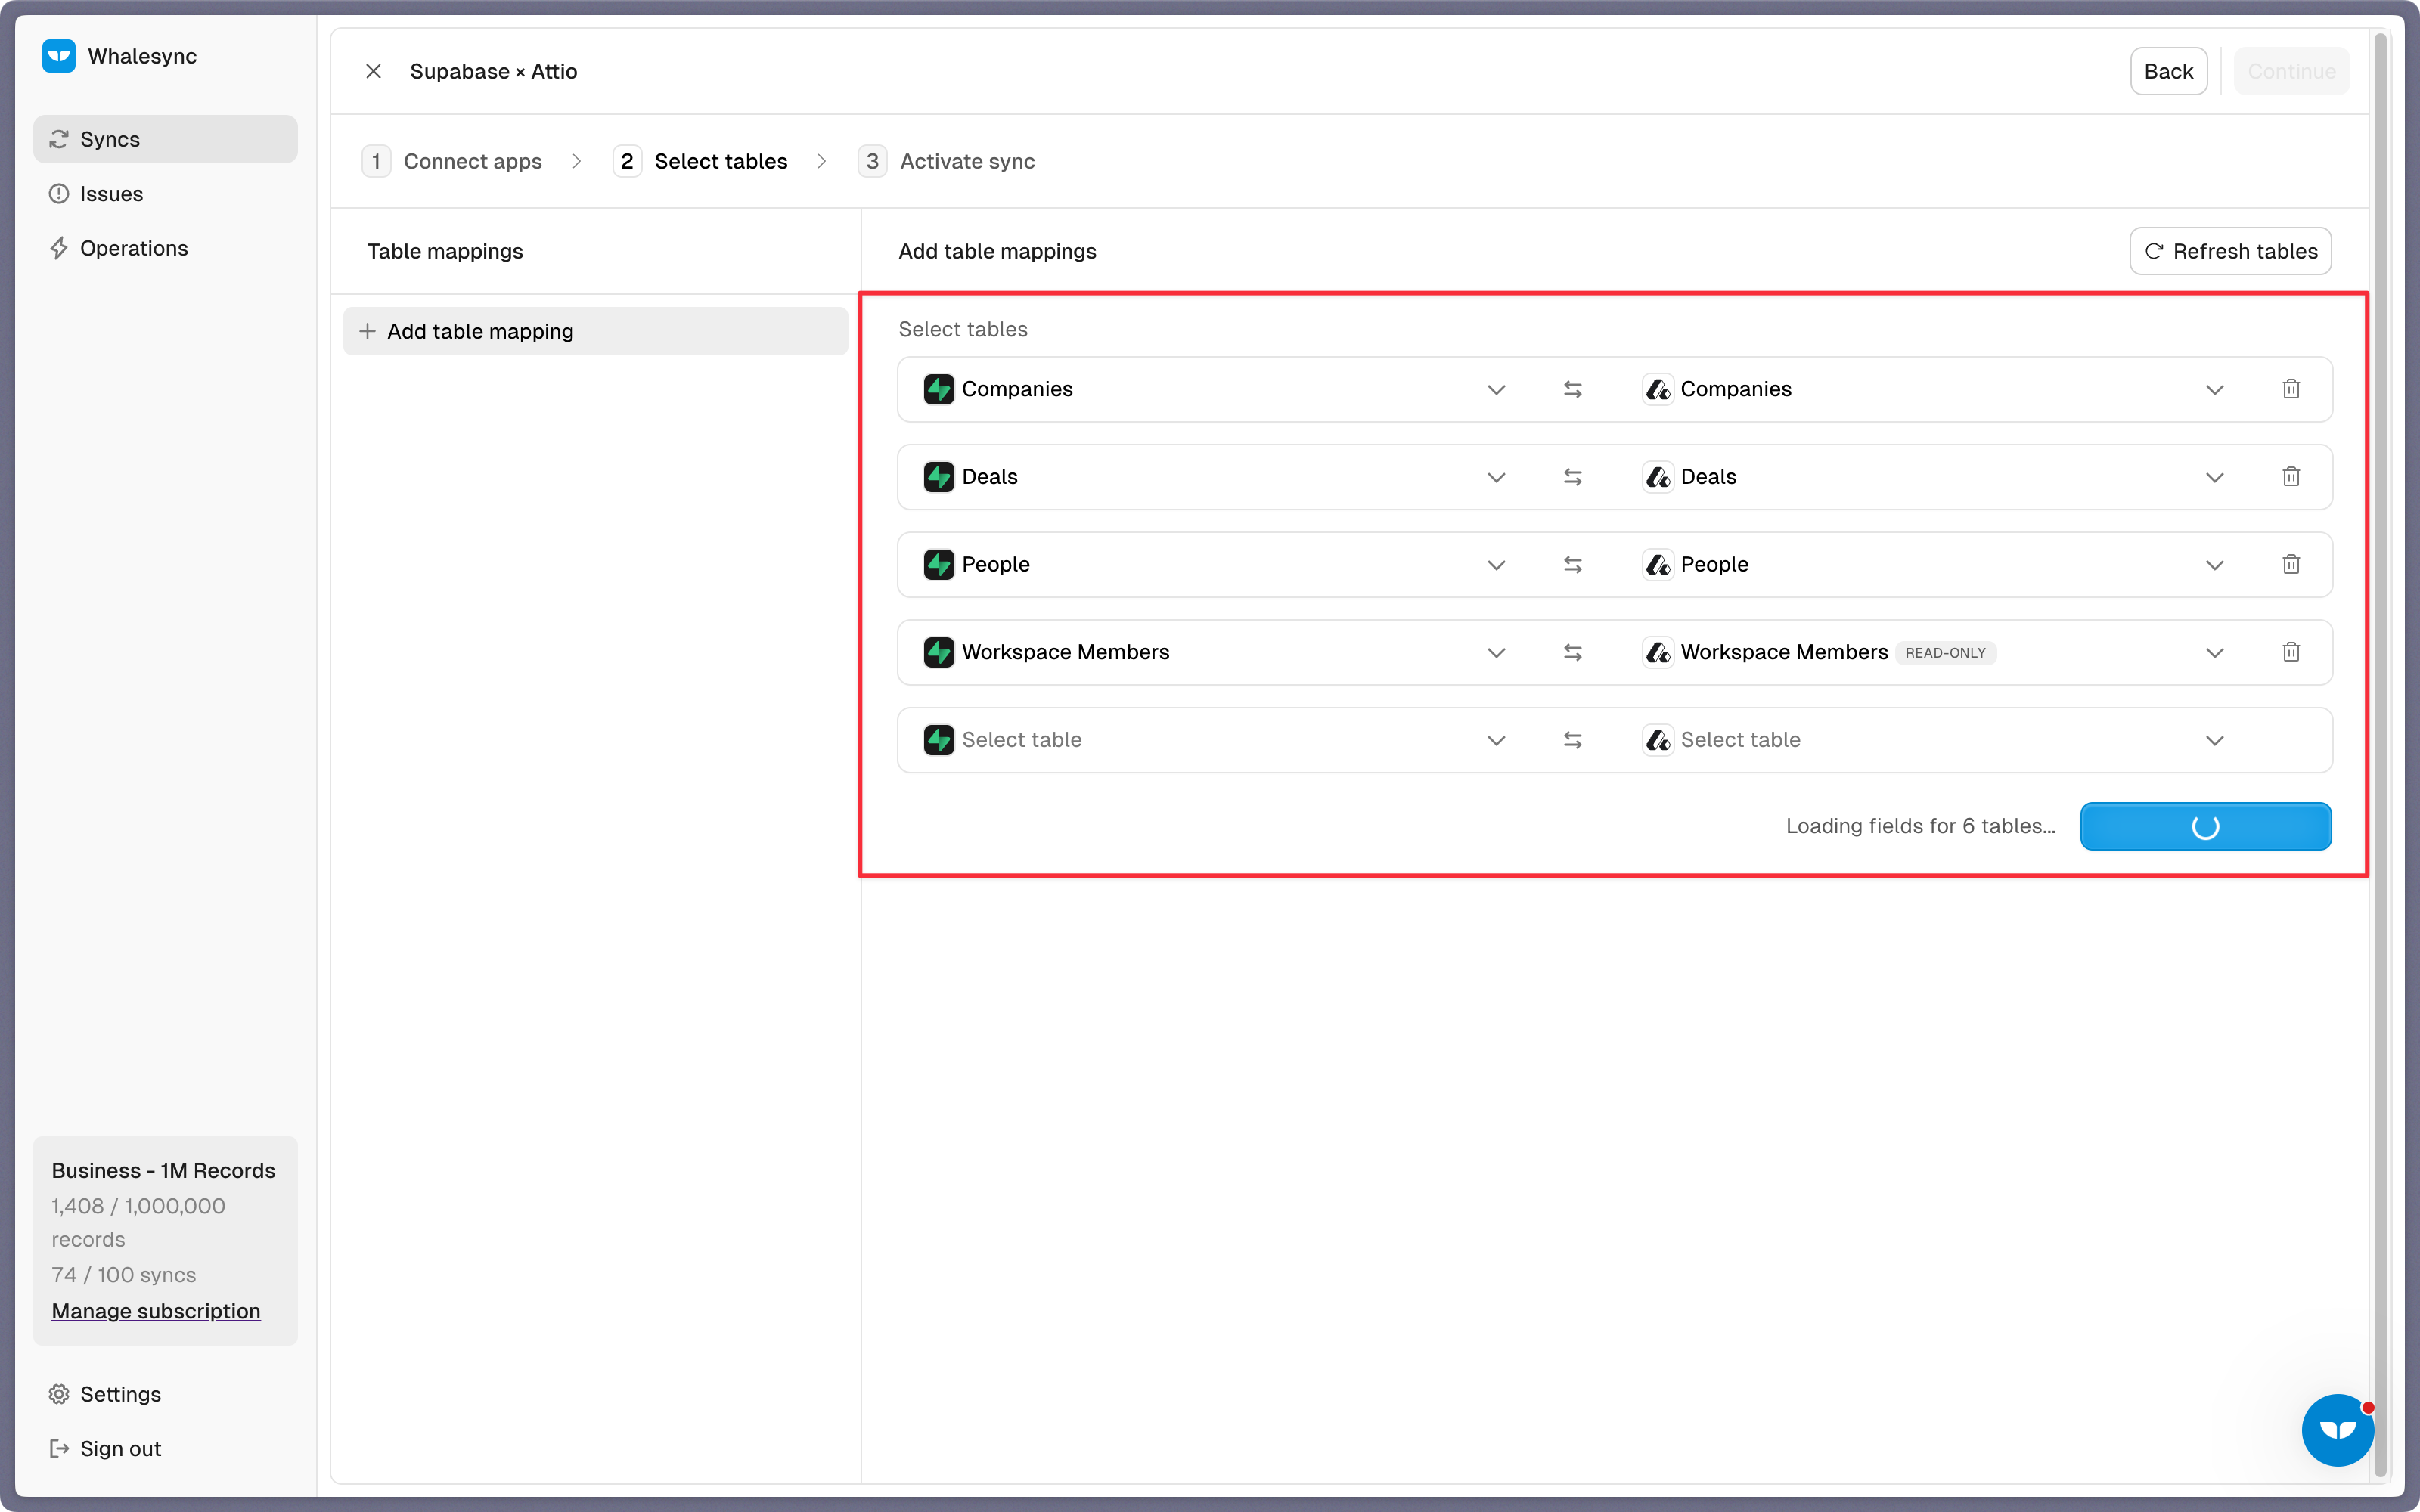
Task: Open the Operations page
Action: 165,248
